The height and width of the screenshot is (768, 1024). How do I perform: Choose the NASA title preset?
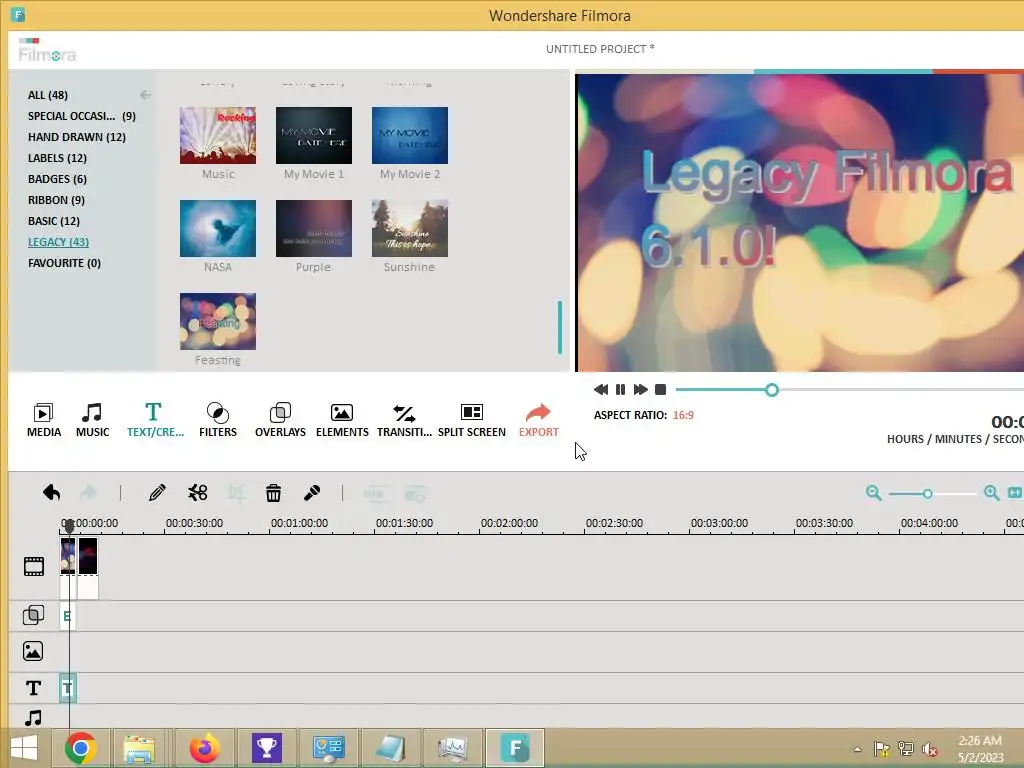(x=217, y=228)
